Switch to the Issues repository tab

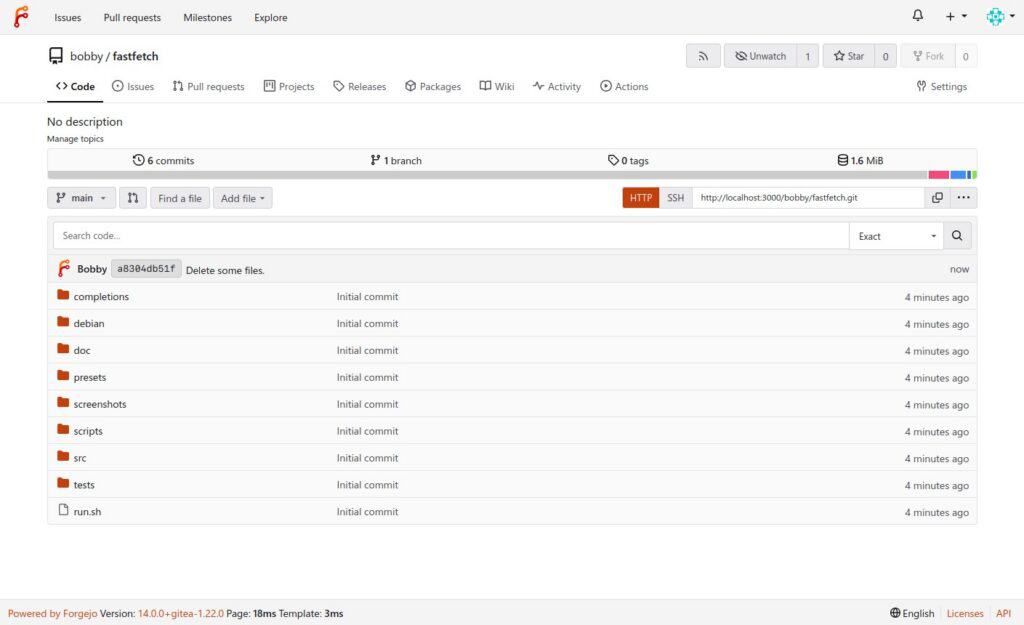pyautogui.click(x=133, y=86)
